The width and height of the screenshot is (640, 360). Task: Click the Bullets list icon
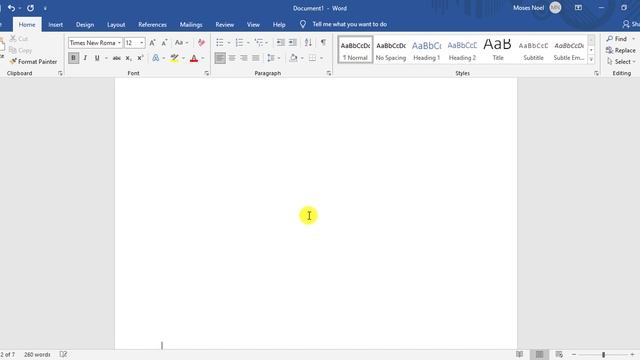coord(220,42)
